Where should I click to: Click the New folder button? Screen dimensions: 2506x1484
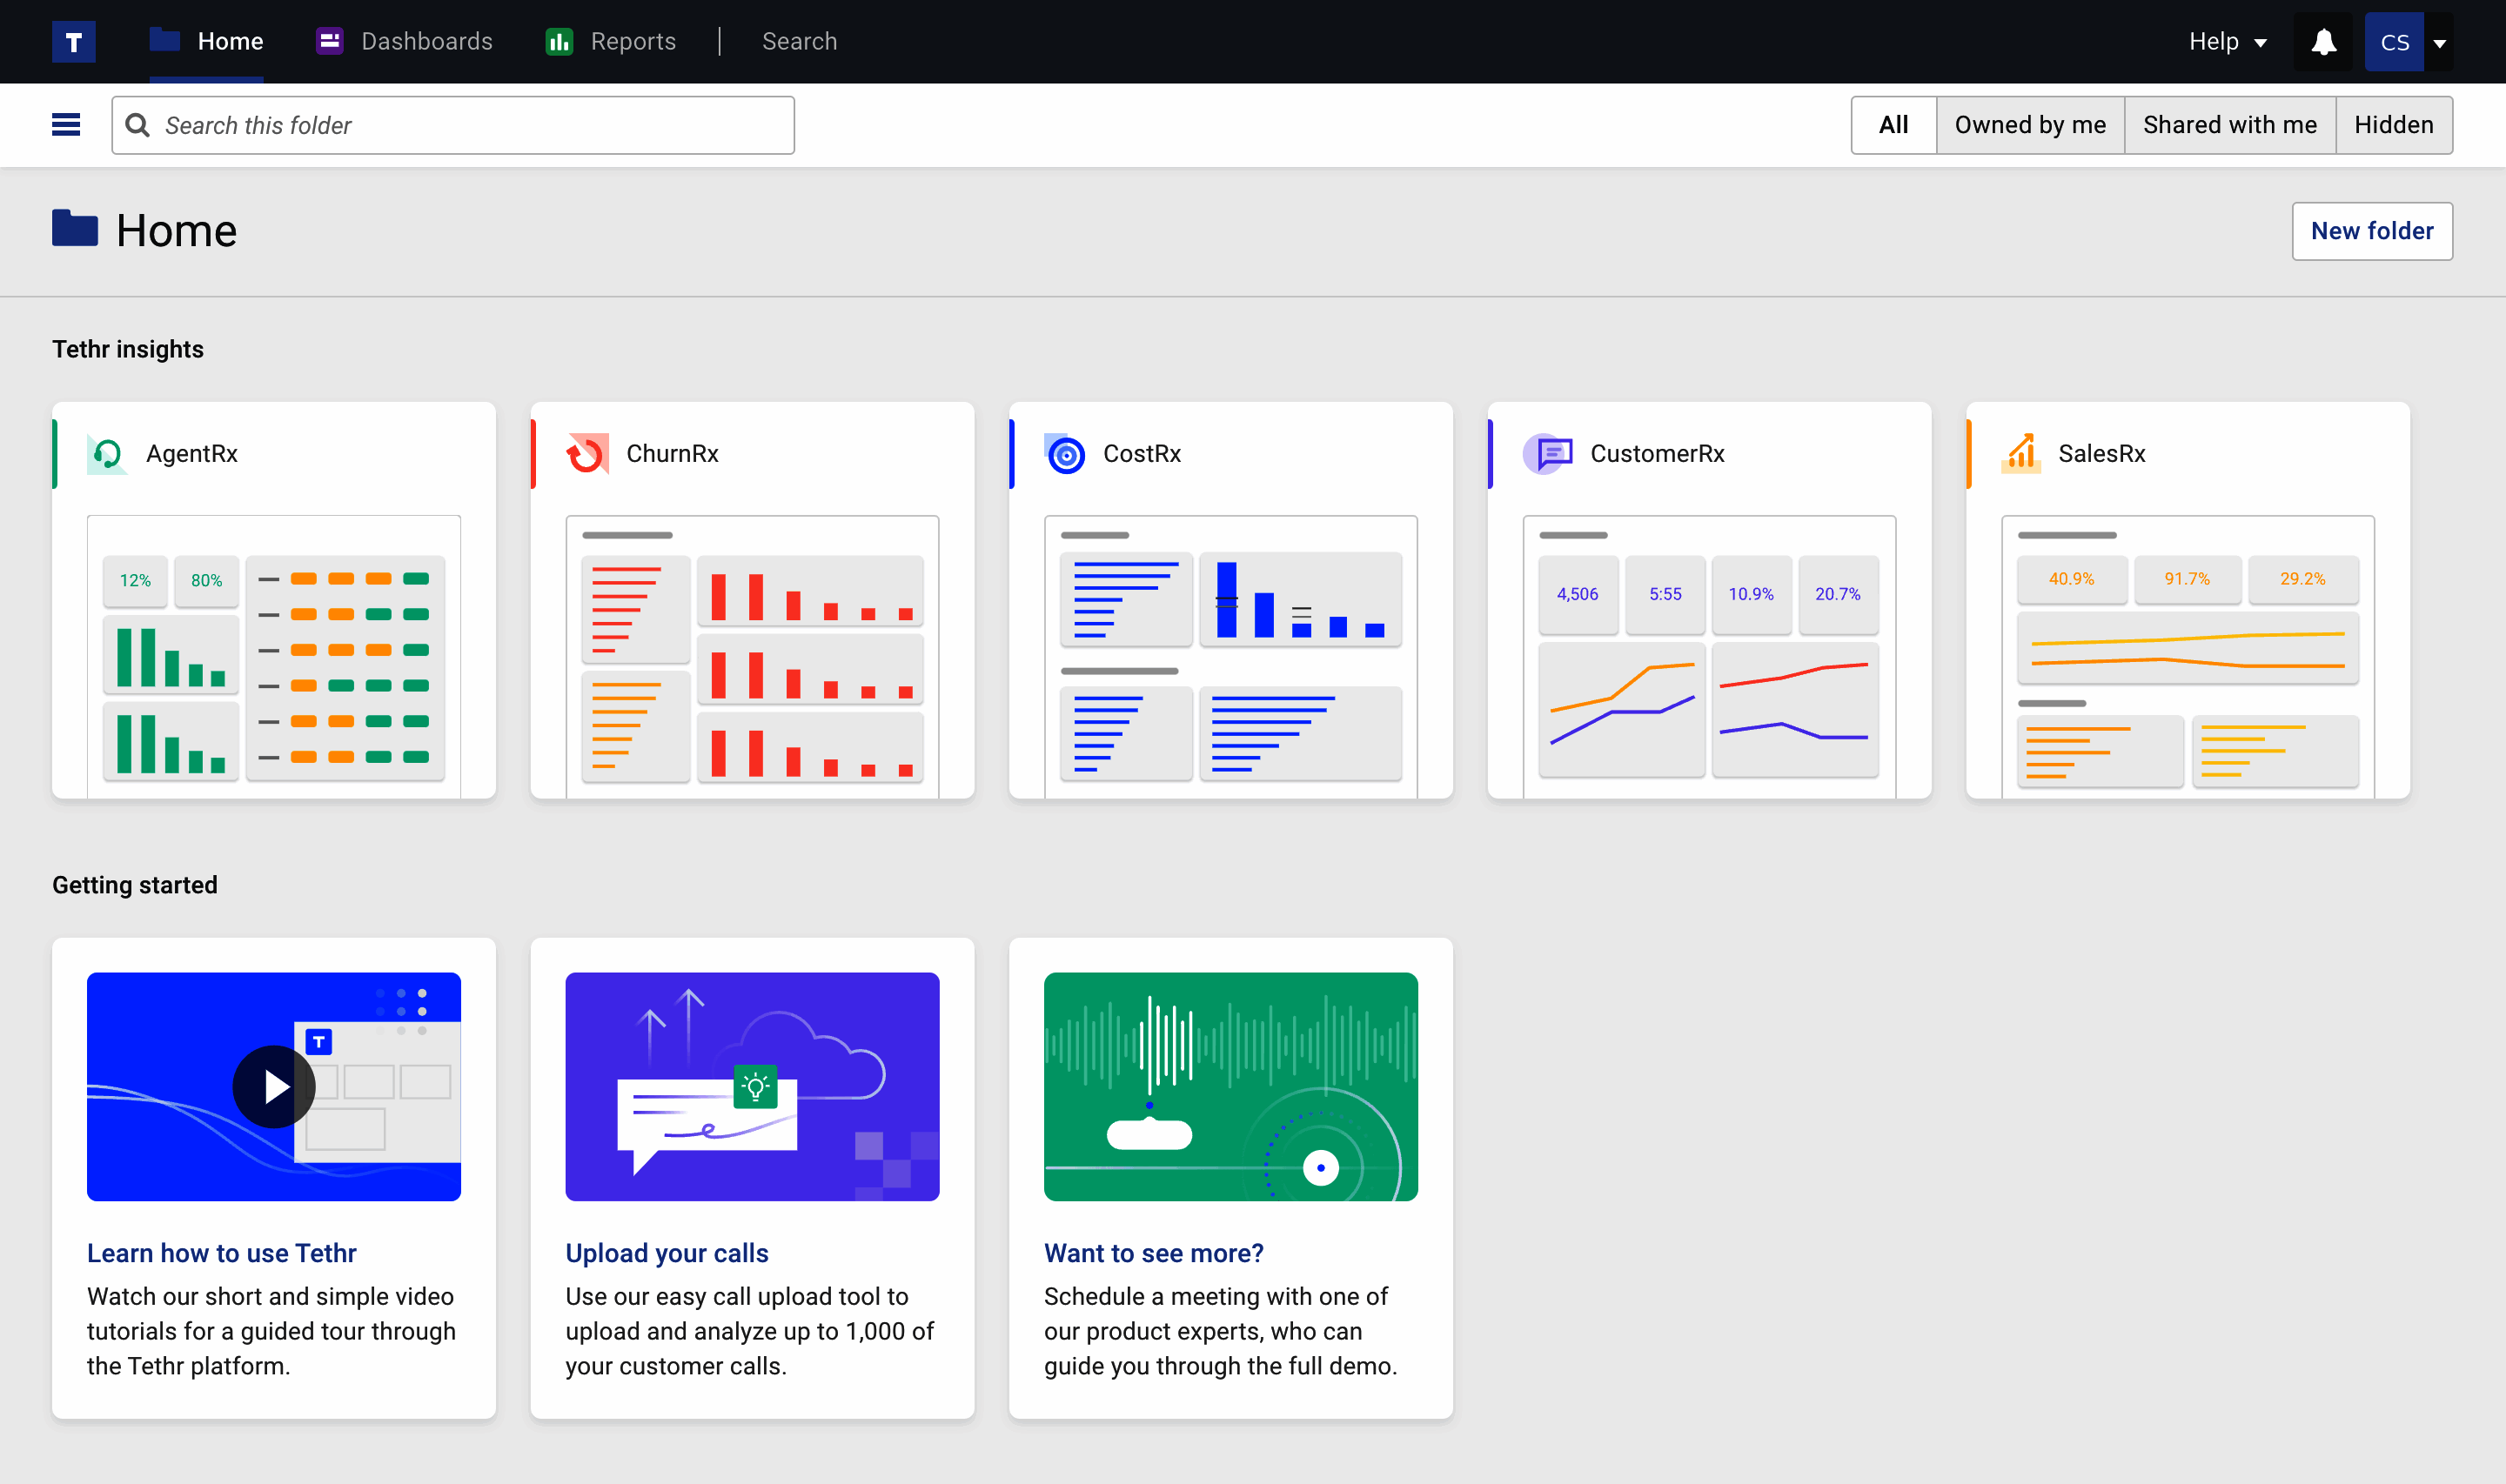[2372, 230]
